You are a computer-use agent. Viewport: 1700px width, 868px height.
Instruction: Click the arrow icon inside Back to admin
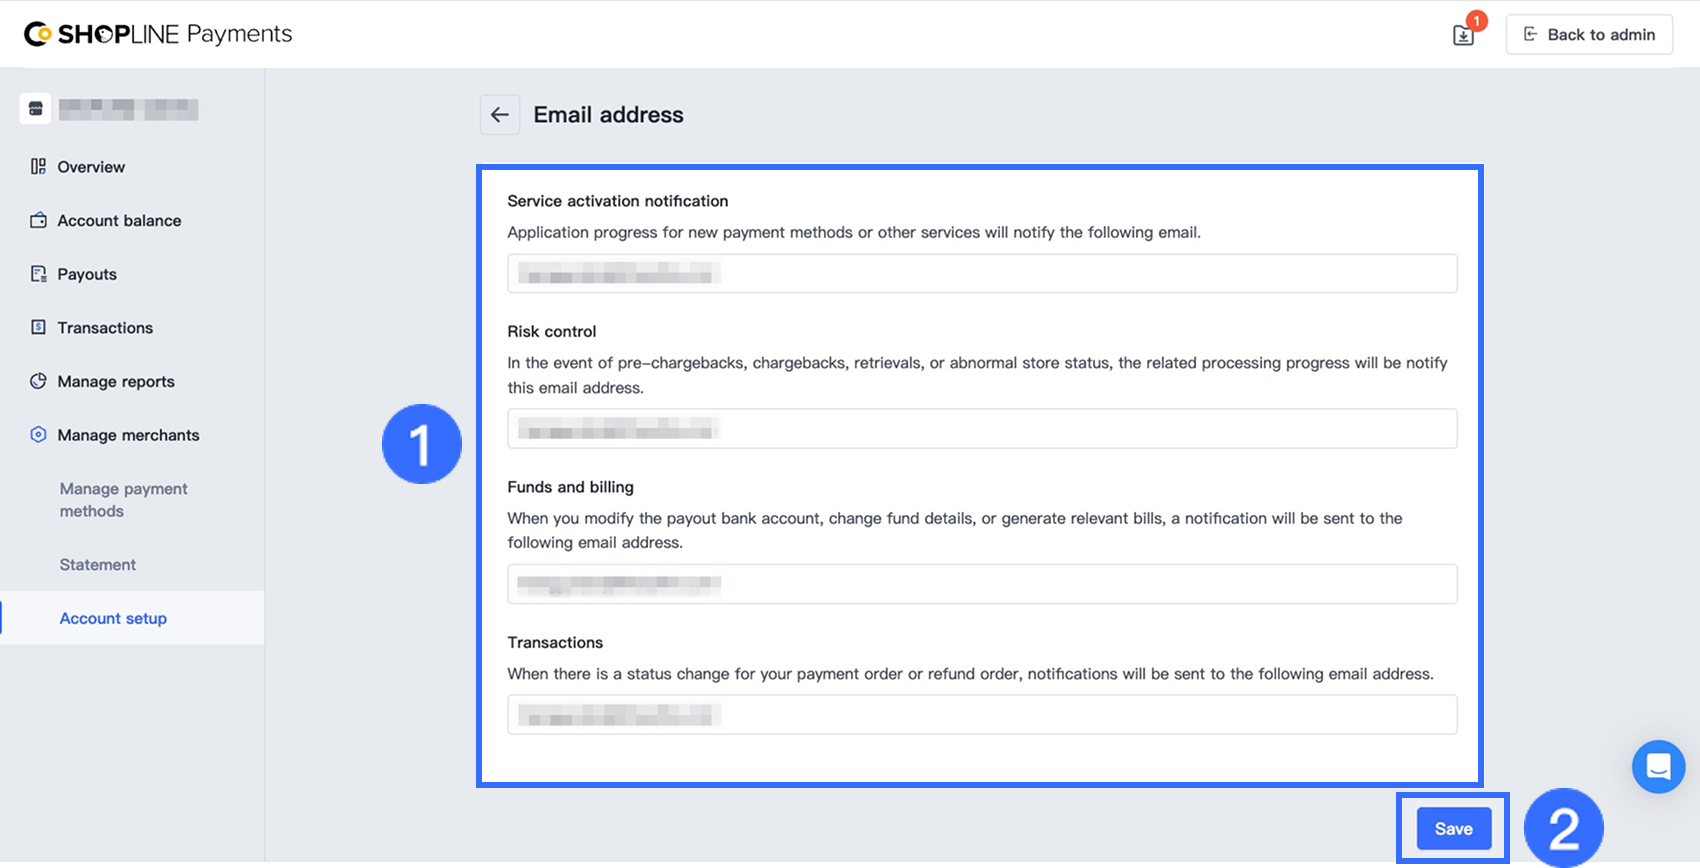coord(1530,34)
